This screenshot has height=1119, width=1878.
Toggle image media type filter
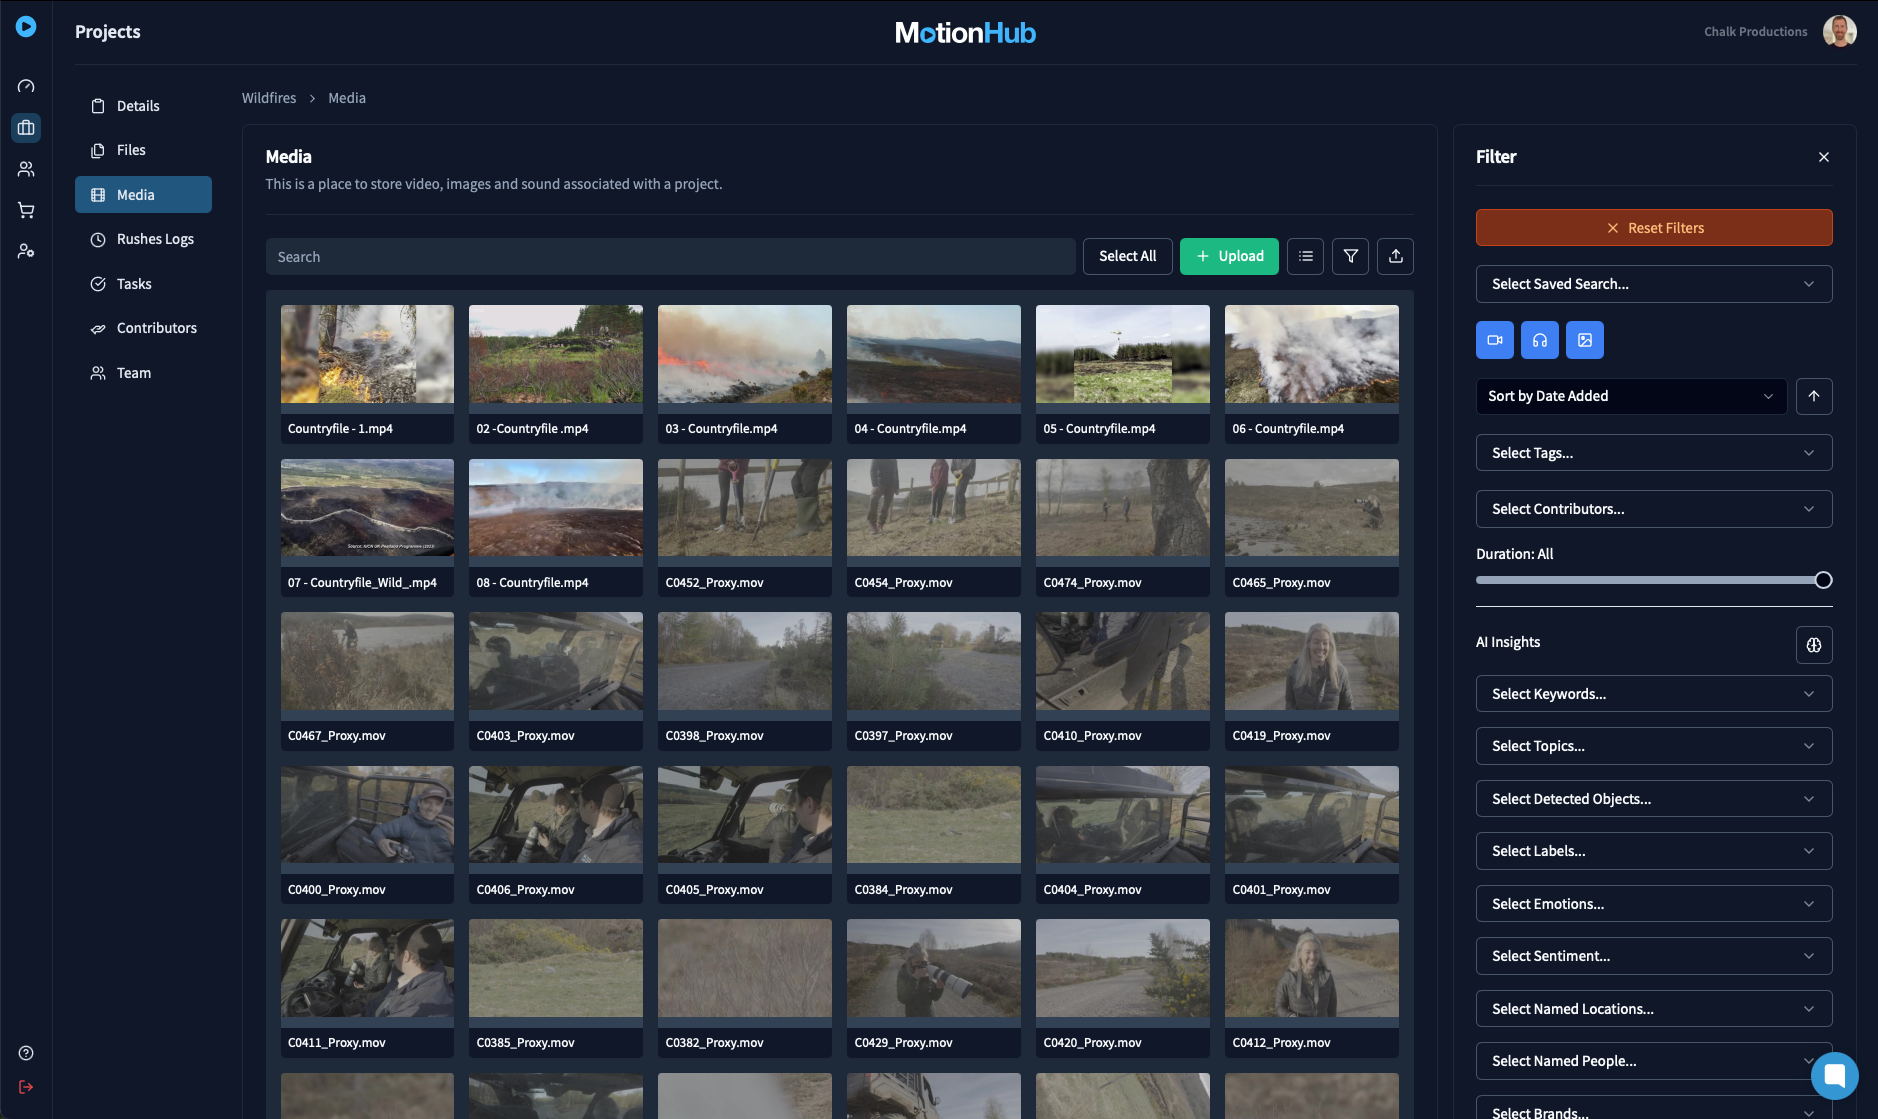pyautogui.click(x=1584, y=340)
